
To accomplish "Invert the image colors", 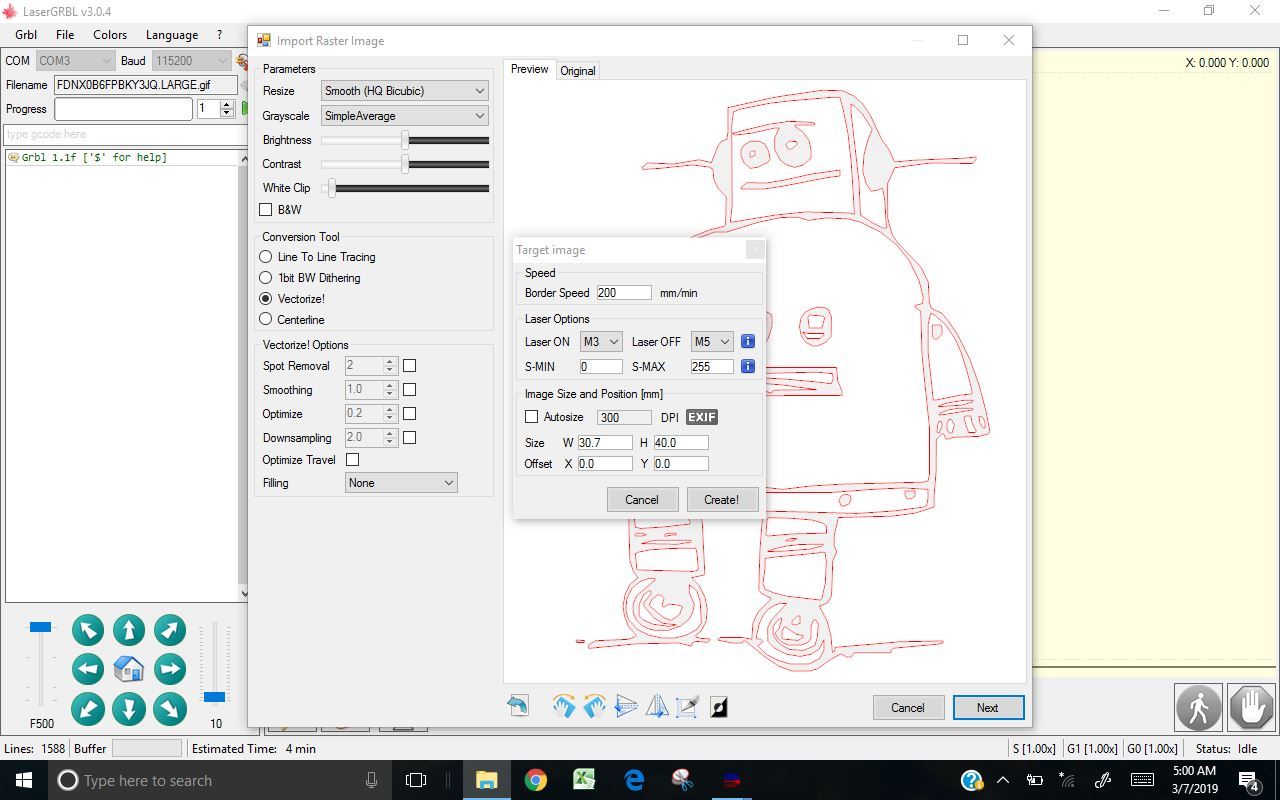I will 717,706.
